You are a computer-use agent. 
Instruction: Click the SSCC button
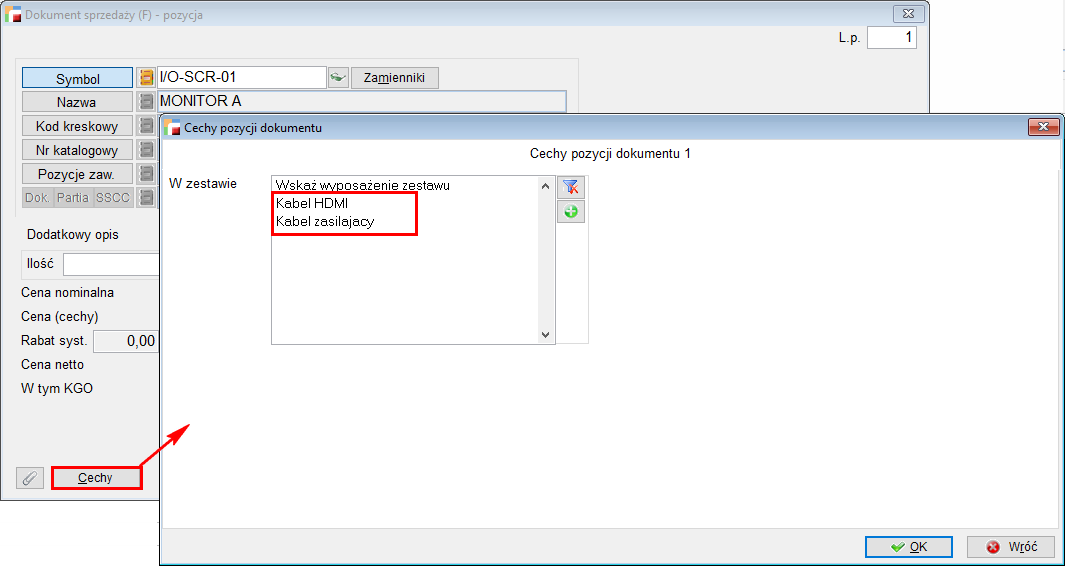113,198
